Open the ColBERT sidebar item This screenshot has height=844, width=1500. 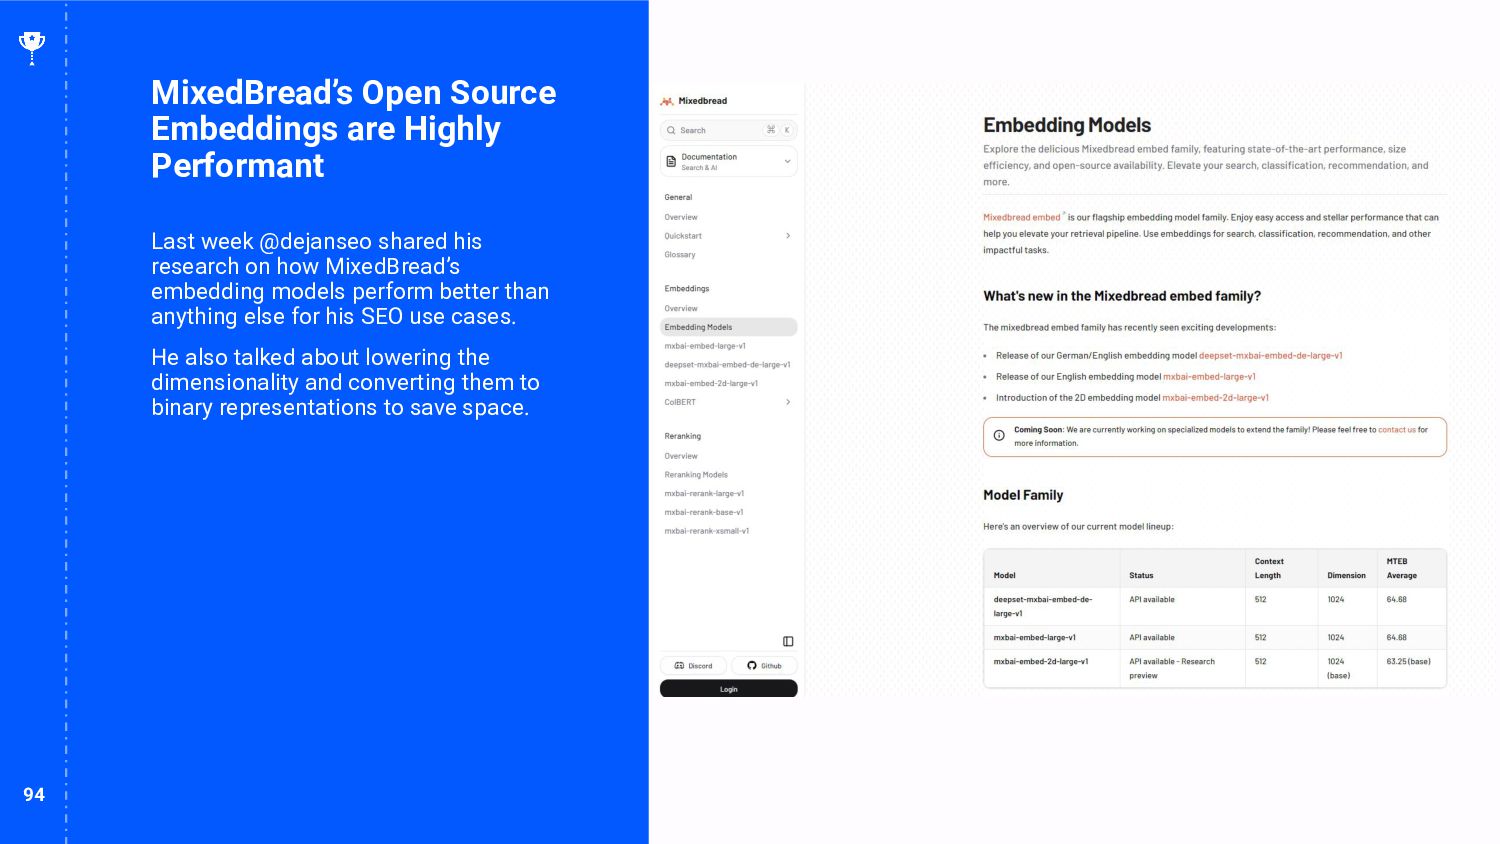(680, 402)
